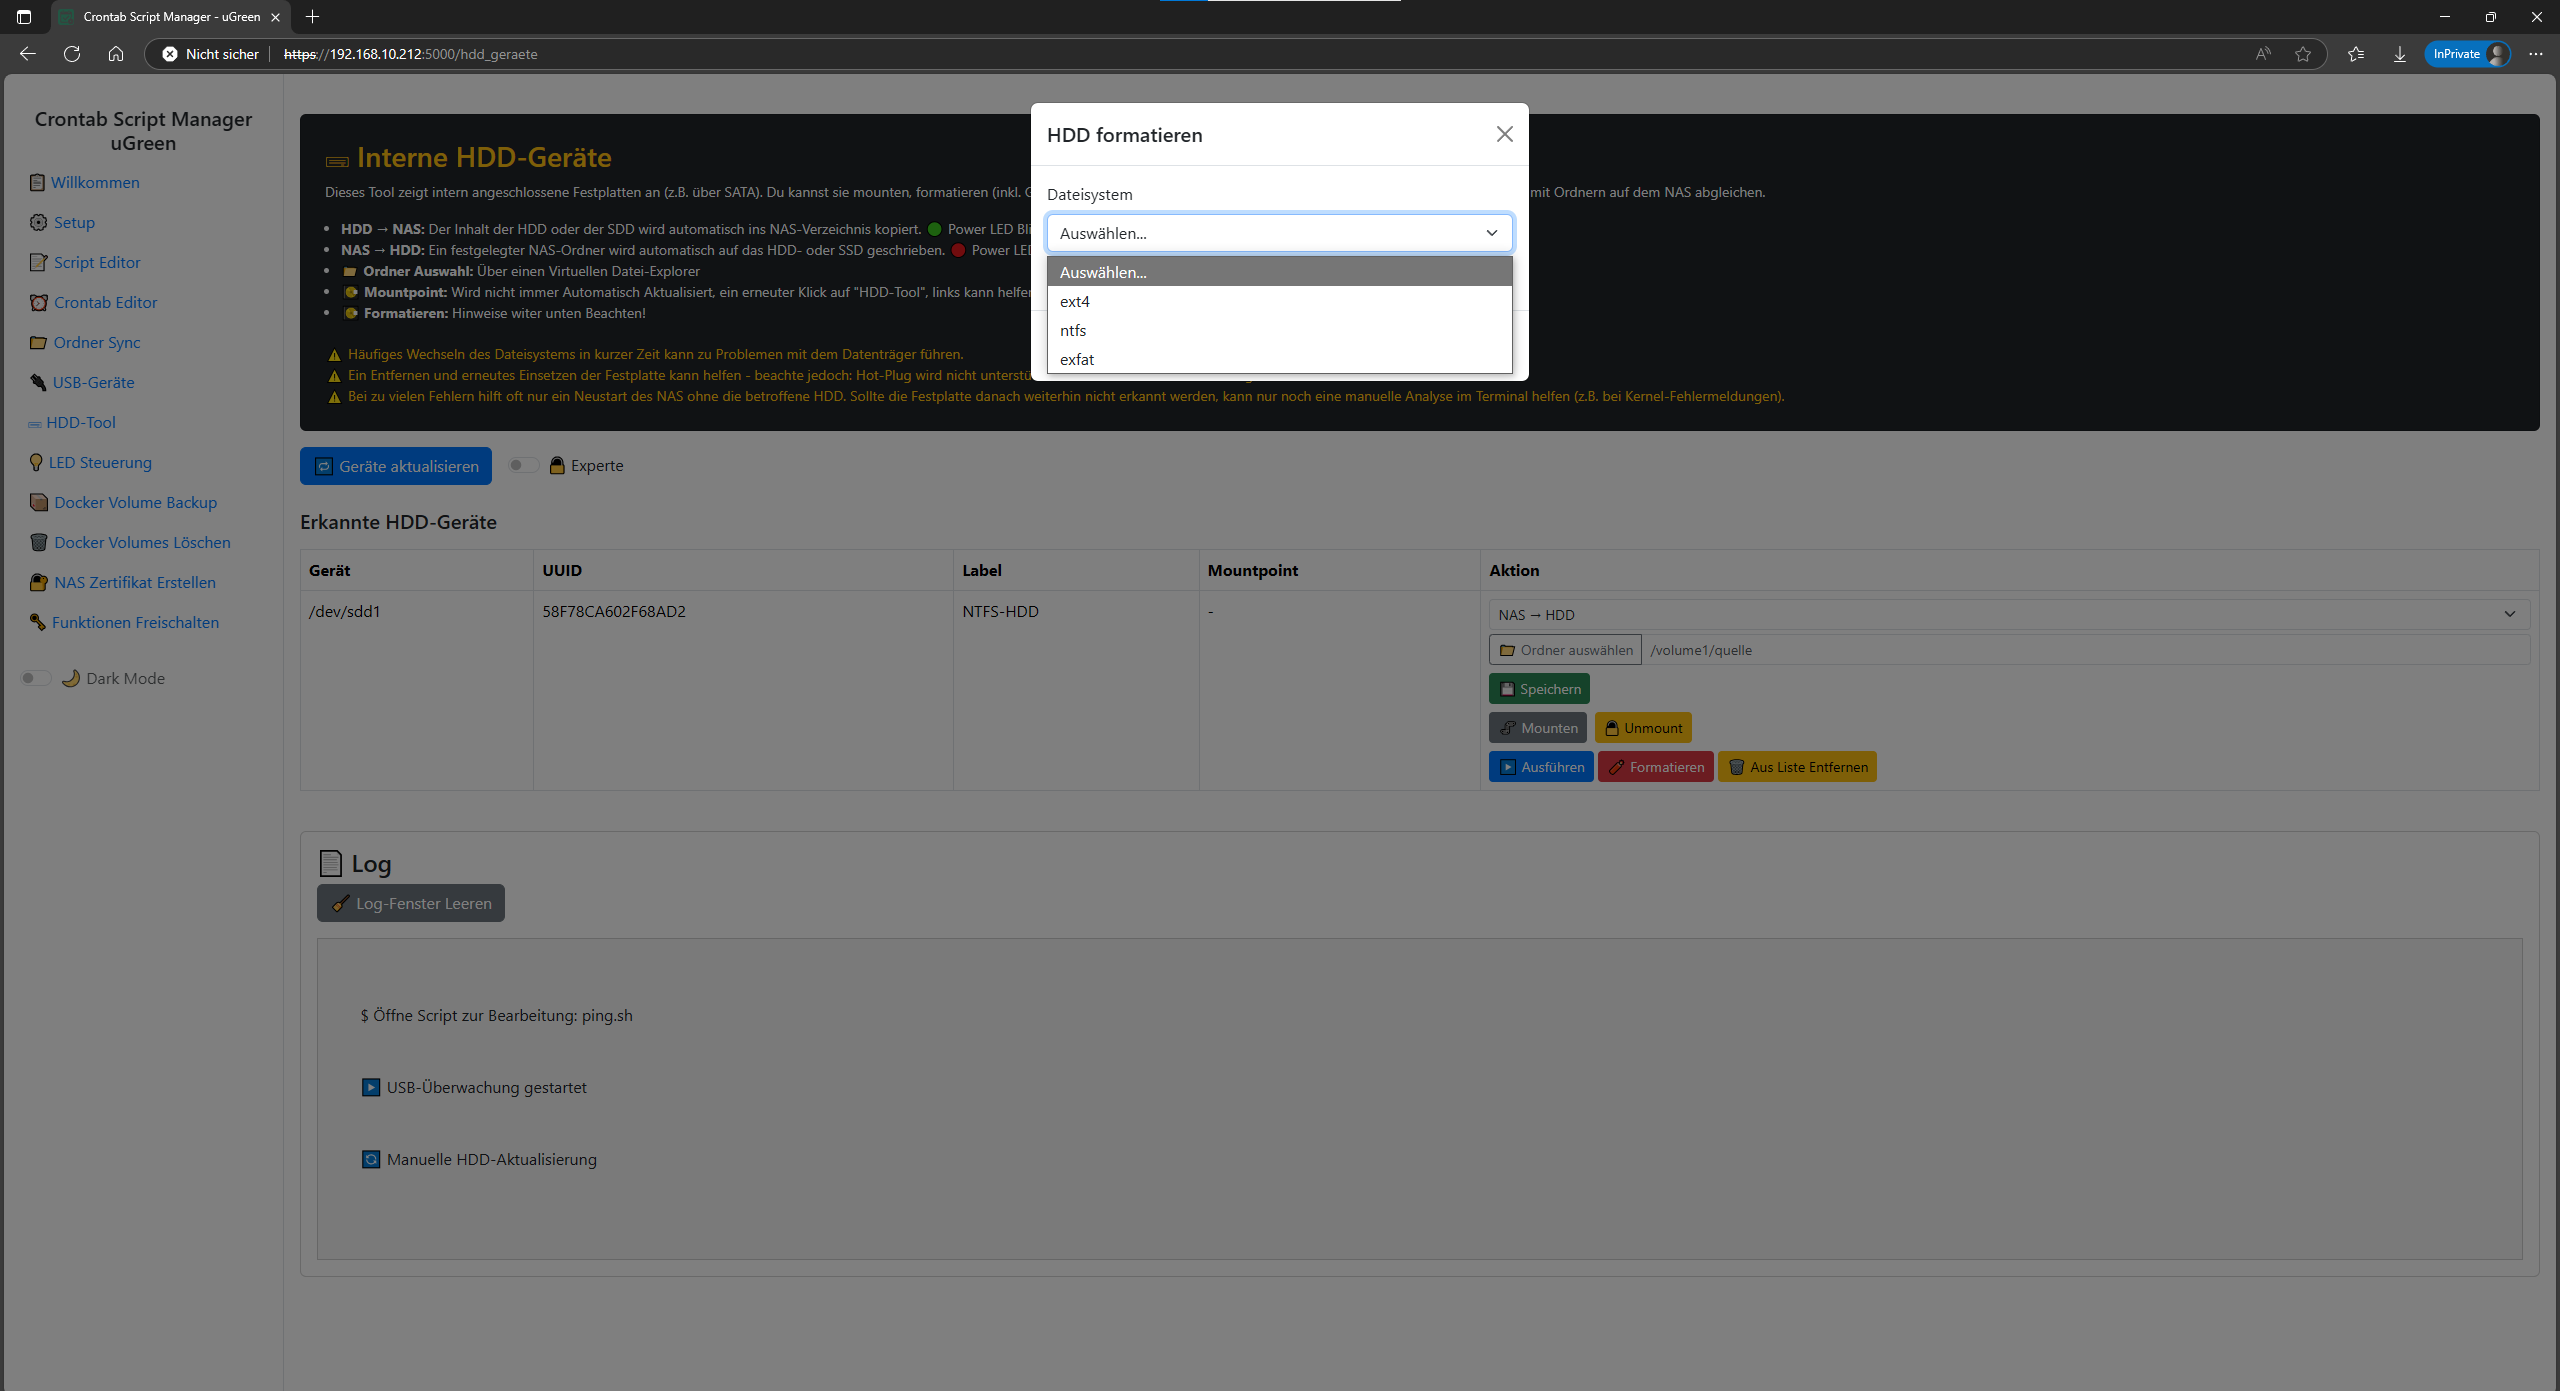The image size is (2560, 1391).
Task: Click the browser address bar URL
Action: (411, 54)
